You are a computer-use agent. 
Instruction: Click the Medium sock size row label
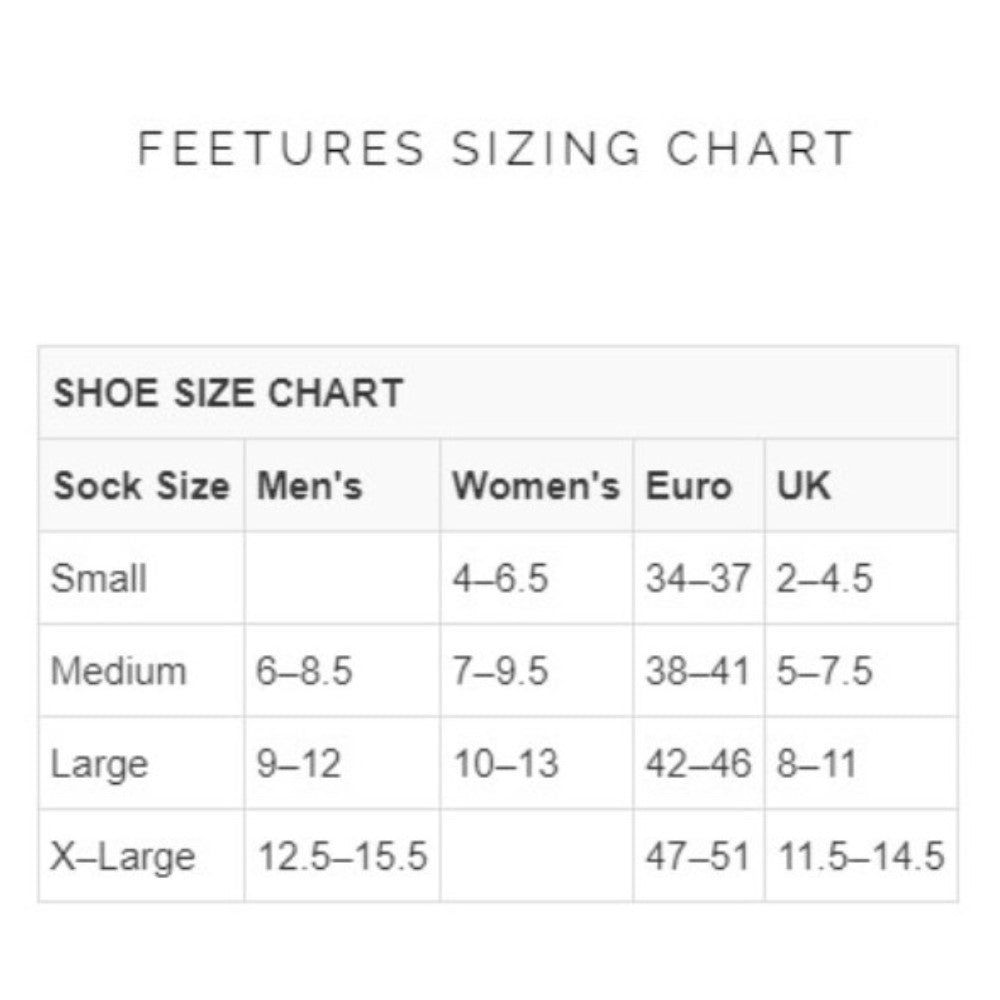(119, 671)
